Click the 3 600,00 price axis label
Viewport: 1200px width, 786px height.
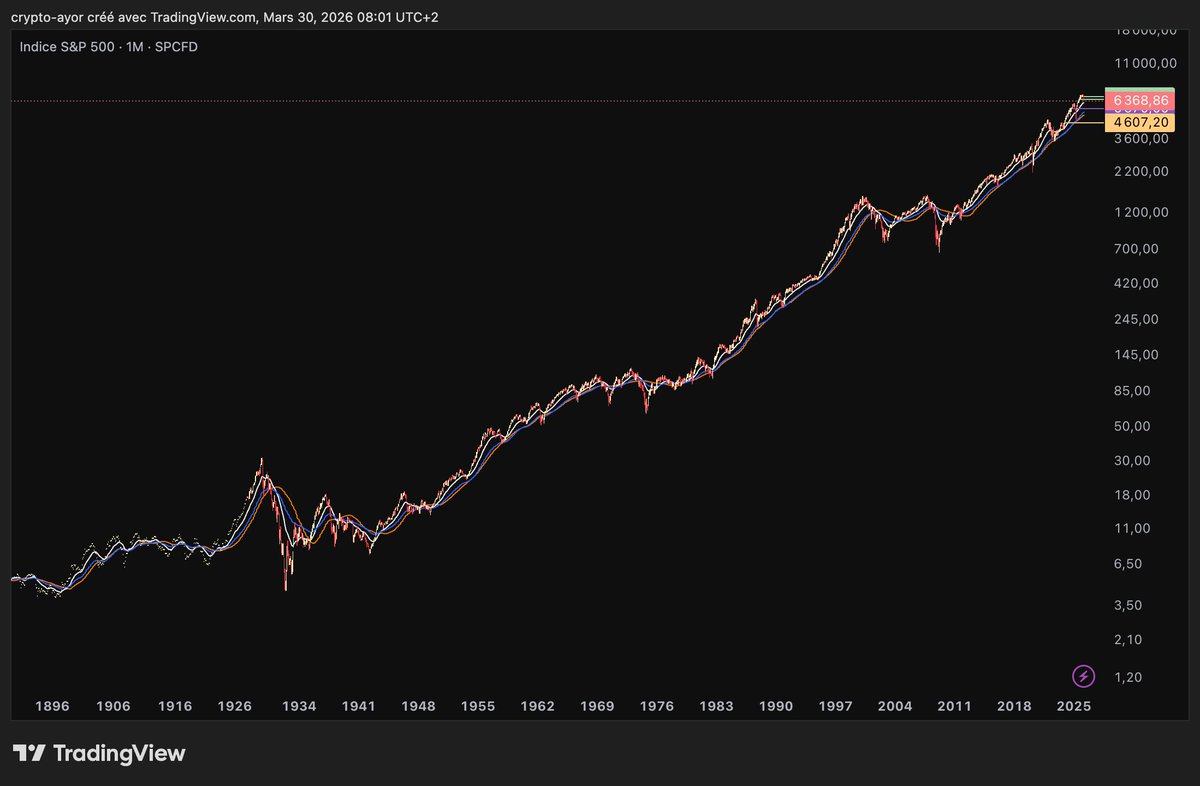click(x=1141, y=139)
